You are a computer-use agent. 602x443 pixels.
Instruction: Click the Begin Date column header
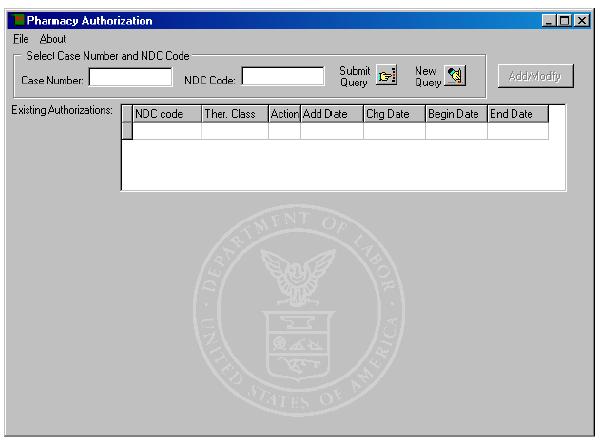coord(455,114)
